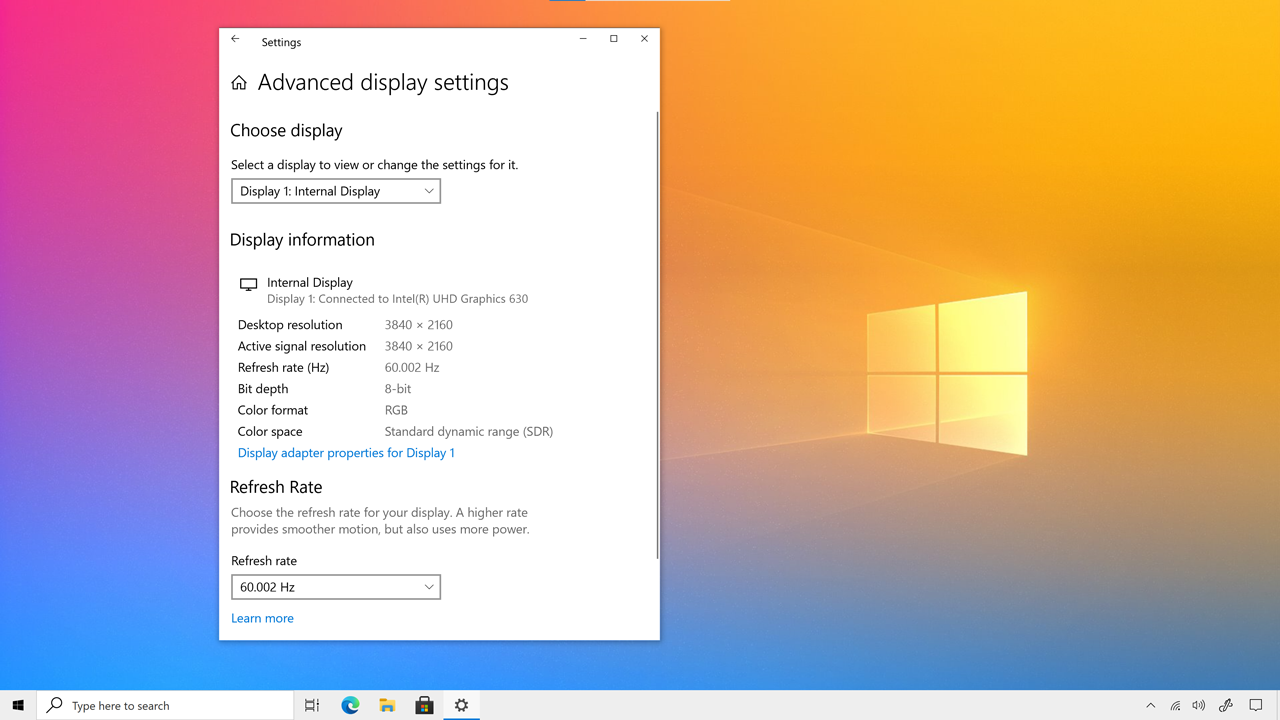This screenshot has height=720, width=1280.
Task: Open the network Wi-Fi tray icon
Action: tap(1175, 705)
